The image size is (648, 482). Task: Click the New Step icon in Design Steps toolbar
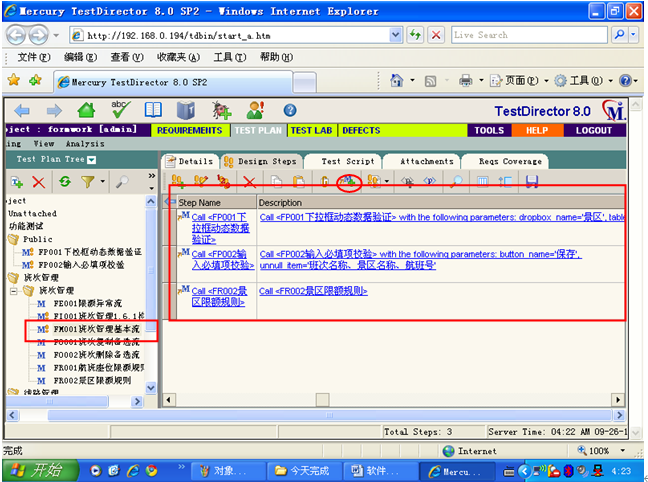coord(178,181)
